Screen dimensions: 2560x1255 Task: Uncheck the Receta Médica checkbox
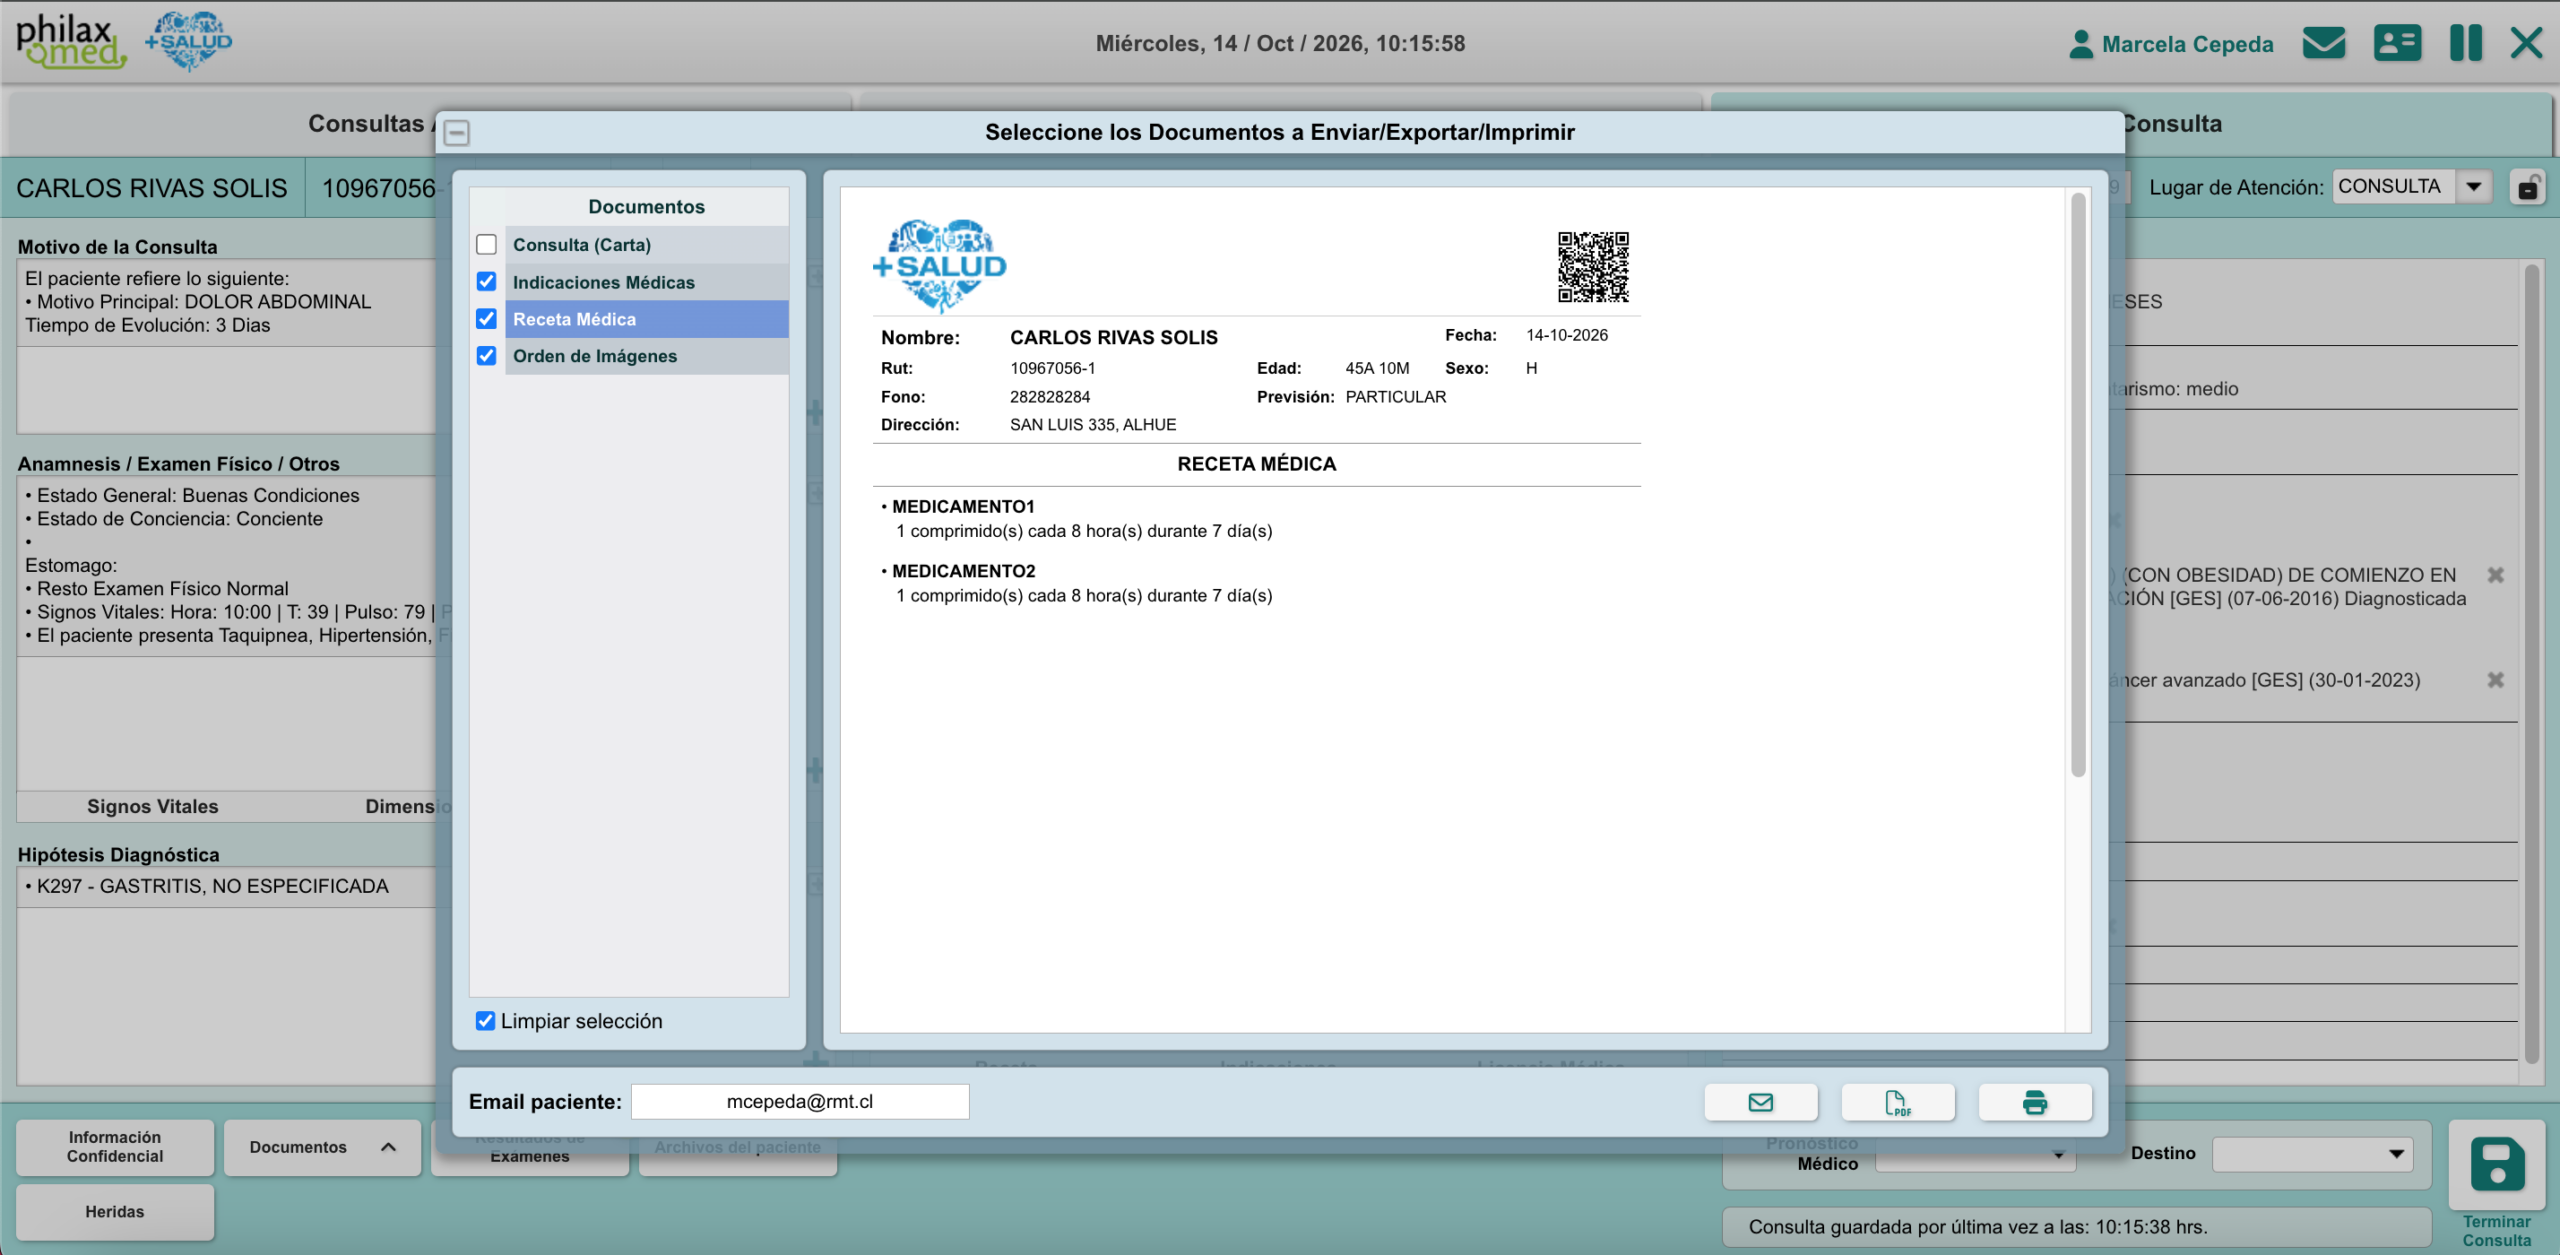(x=486, y=319)
